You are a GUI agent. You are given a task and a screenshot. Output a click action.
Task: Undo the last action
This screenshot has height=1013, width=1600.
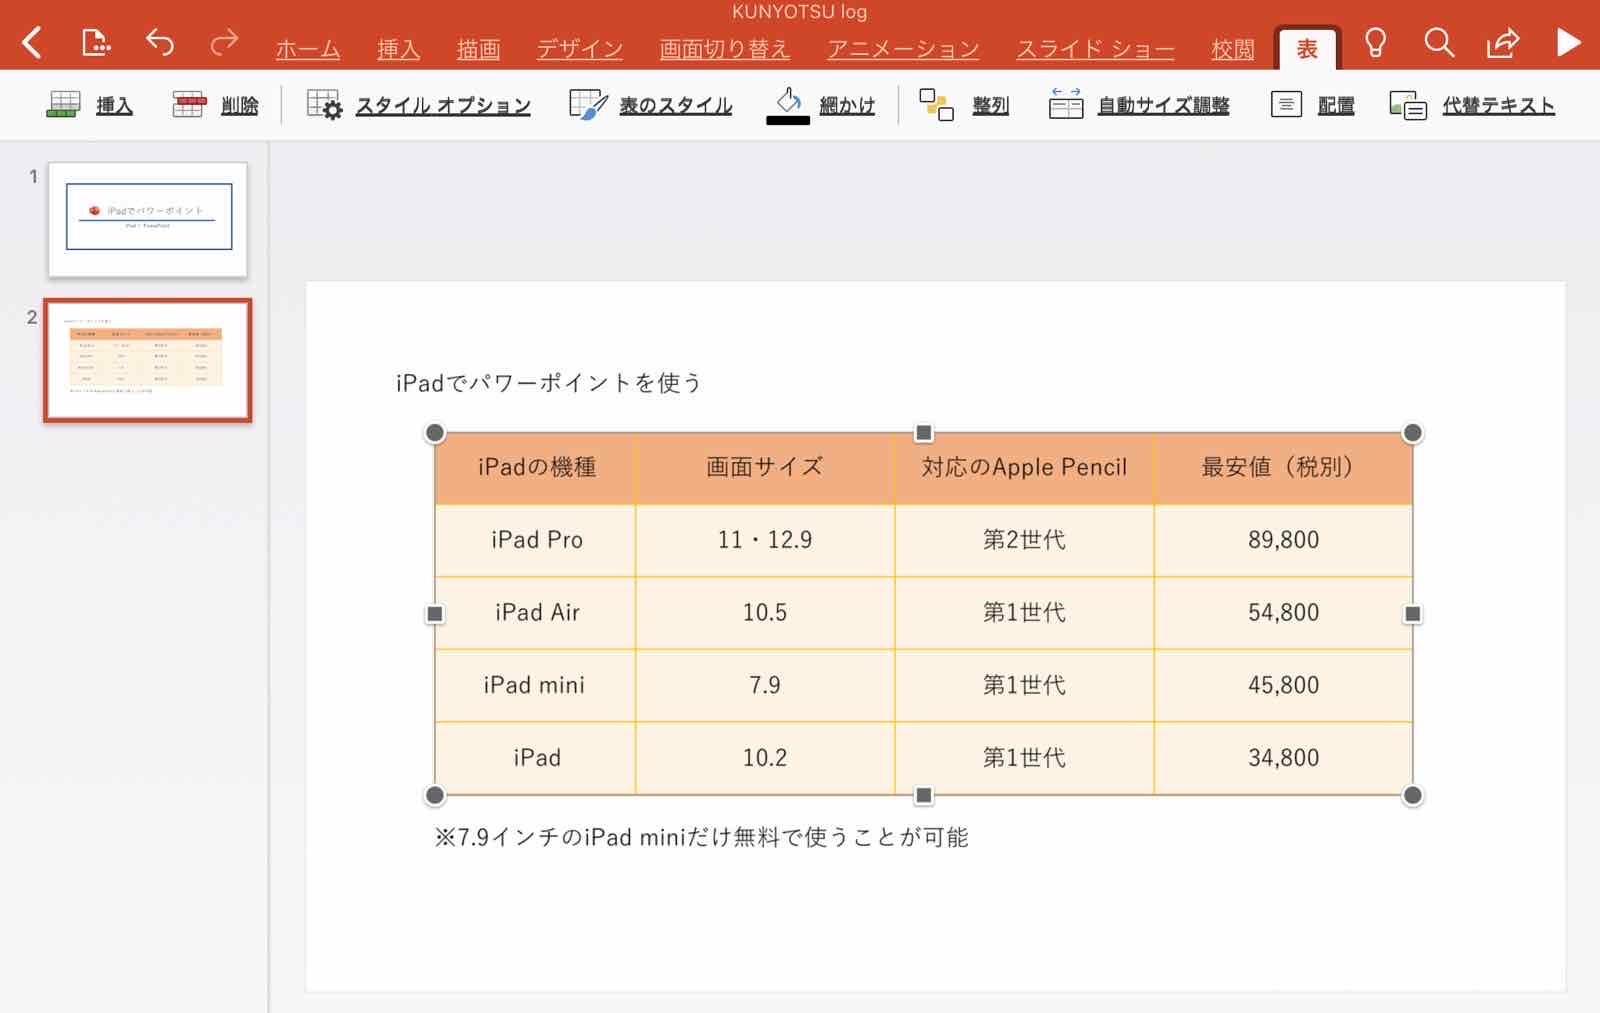pyautogui.click(x=160, y=42)
